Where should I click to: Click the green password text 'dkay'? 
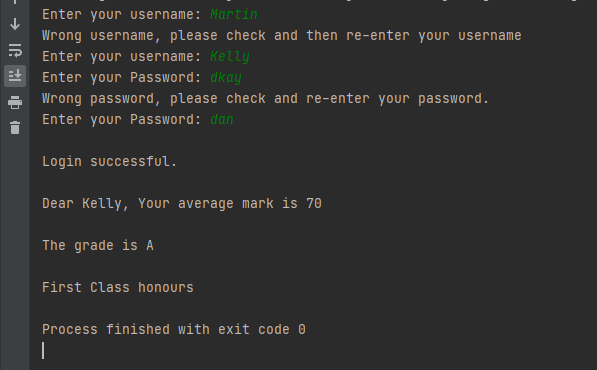(x=226, y=78)
